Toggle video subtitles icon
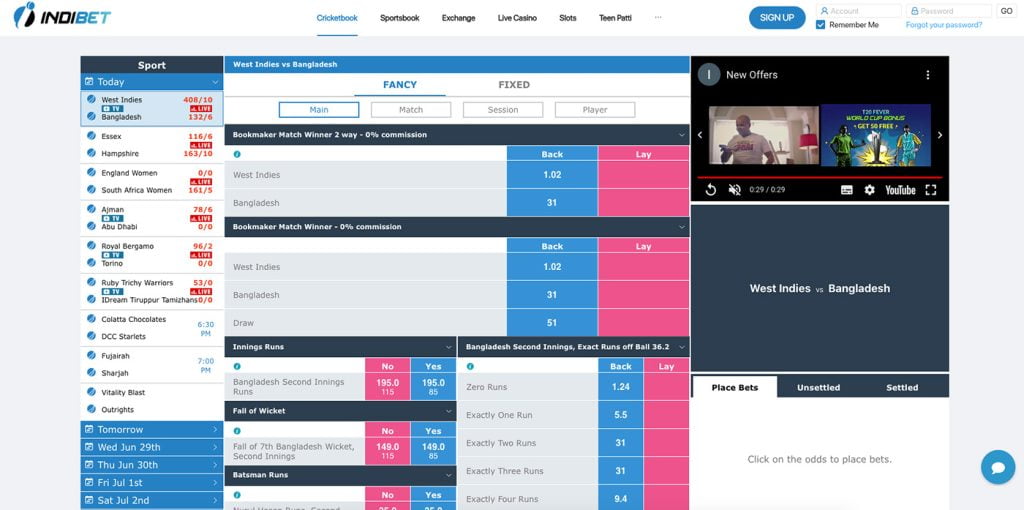This screenshot has height=510, width=1024. 846,190
